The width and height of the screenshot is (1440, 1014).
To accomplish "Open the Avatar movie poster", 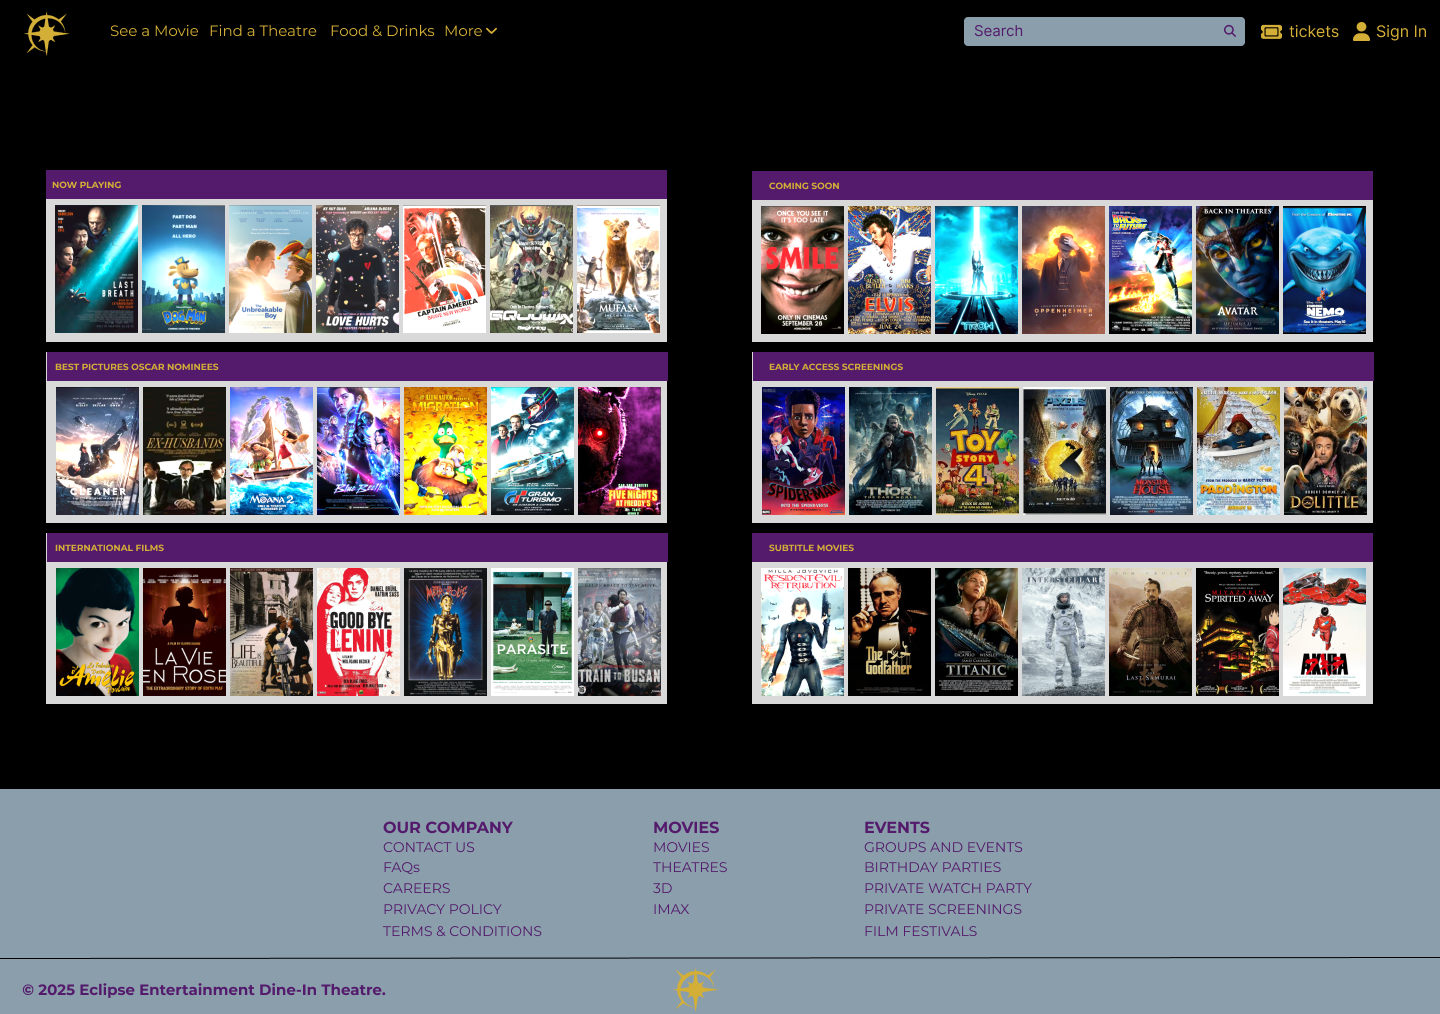I will coord(1237,270).
